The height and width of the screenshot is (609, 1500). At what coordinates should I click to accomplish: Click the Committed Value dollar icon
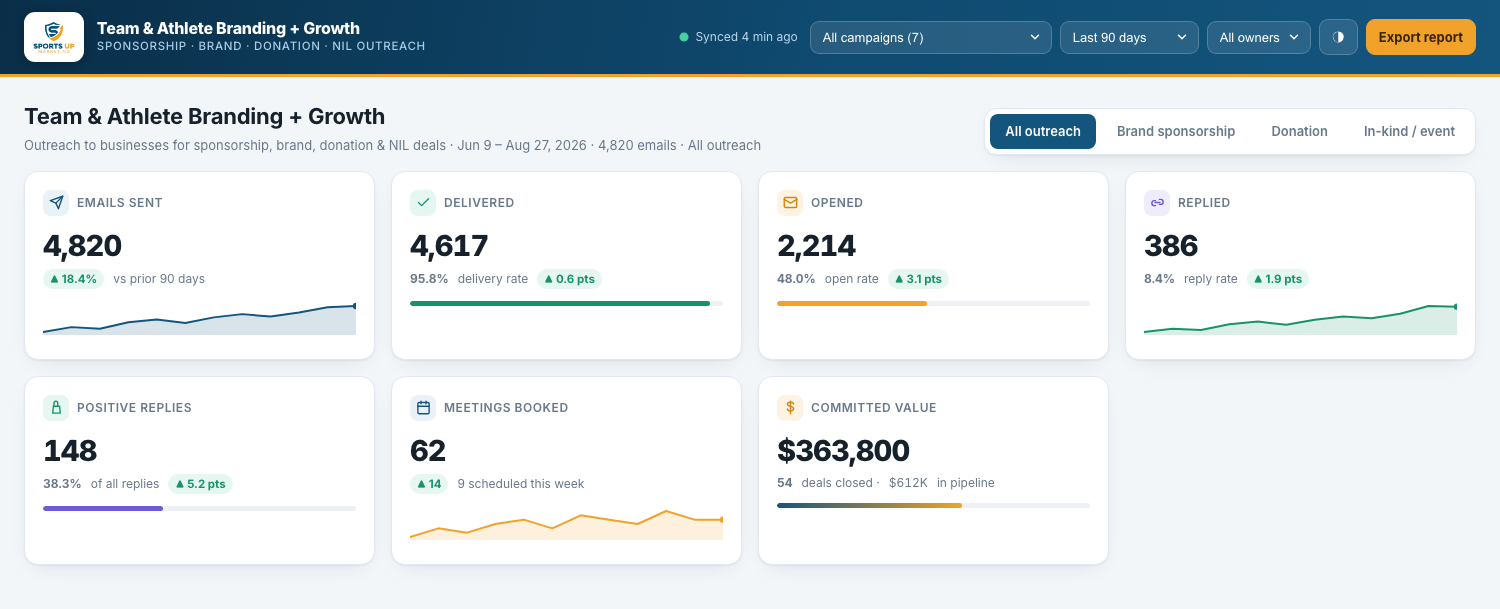[790, 407]
